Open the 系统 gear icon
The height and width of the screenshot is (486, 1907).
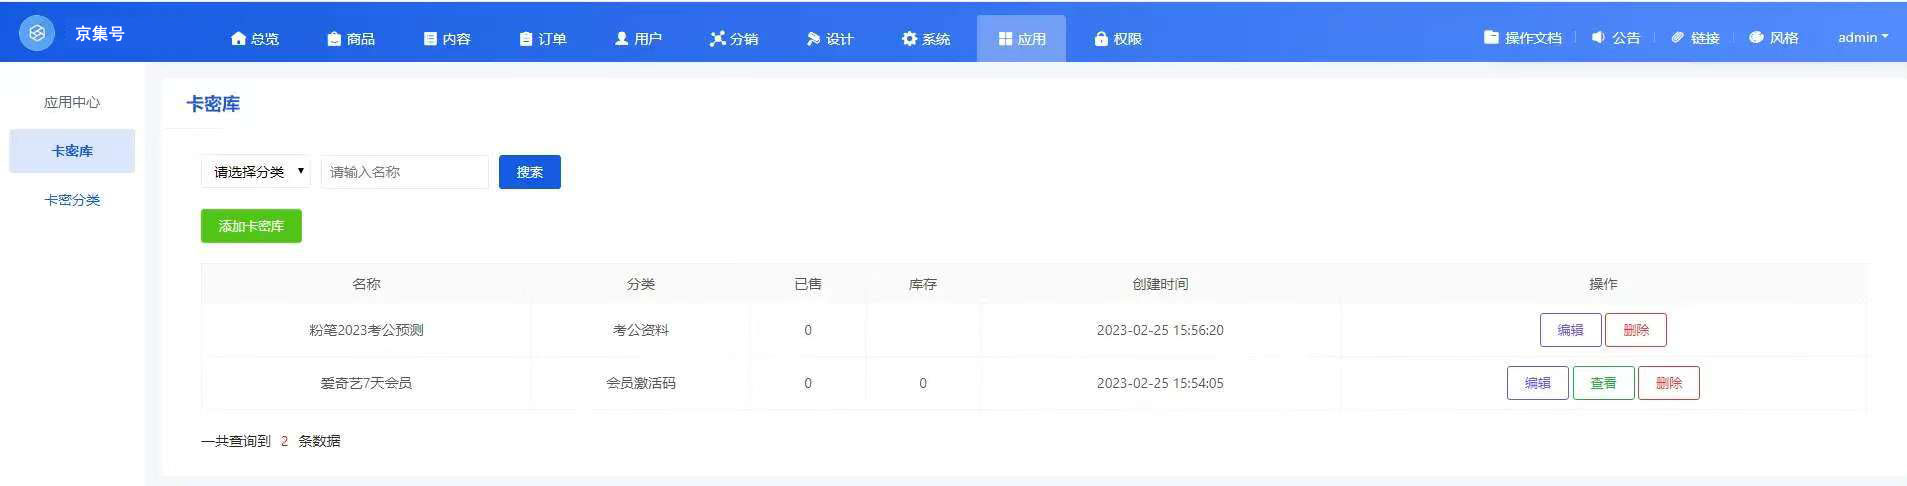pos(909,39)
